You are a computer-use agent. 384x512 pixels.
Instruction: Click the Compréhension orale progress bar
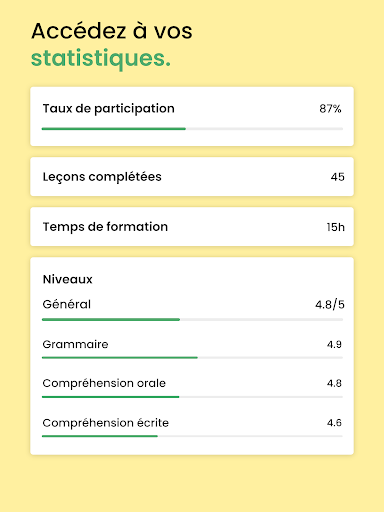point(192,397)
